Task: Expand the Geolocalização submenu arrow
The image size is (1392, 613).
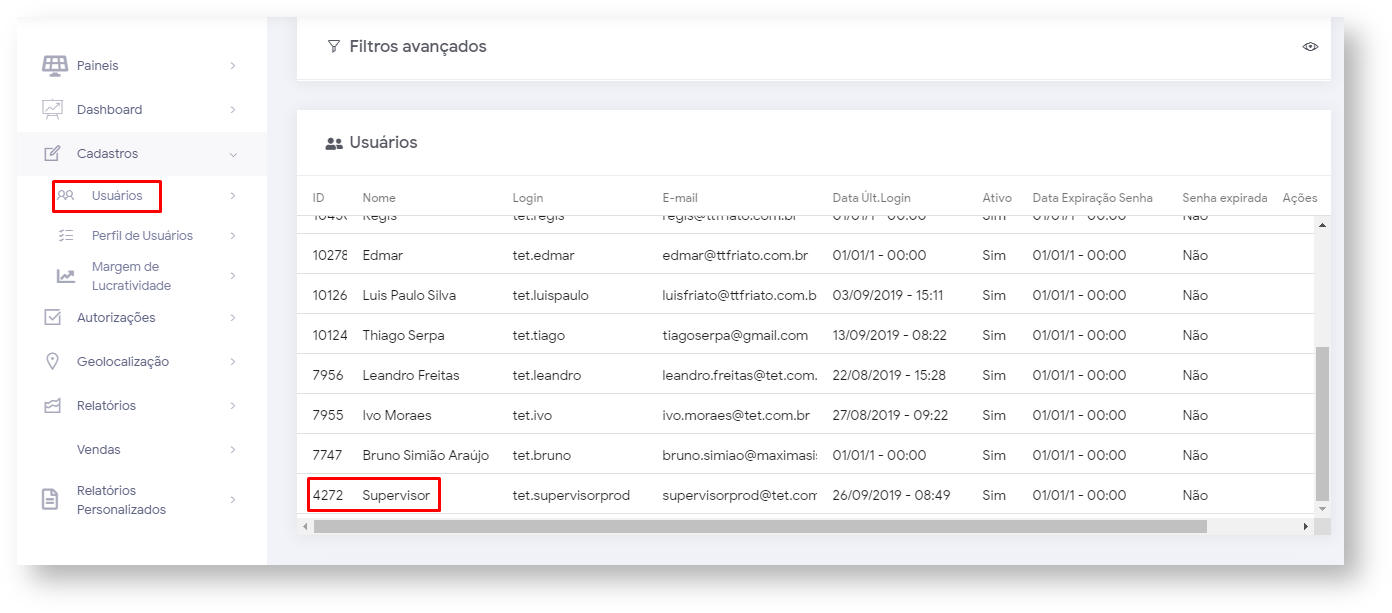Action: [233, 362]
